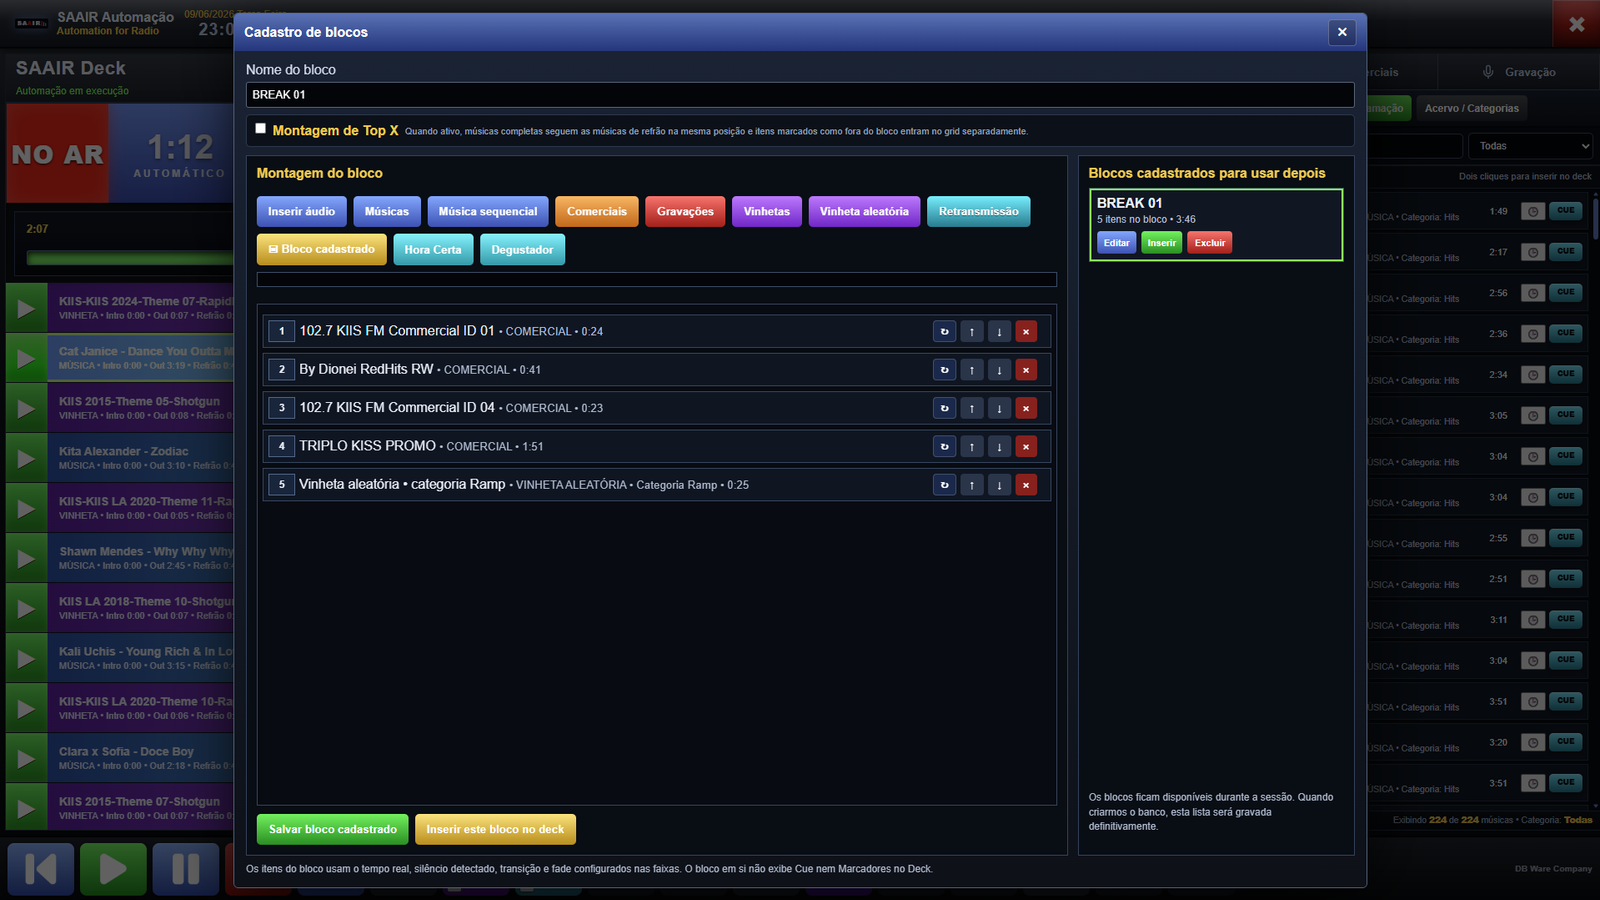This screenshot has width=1600, height=900.
Task: Click Salvar bloco cadastrado button
Action: [x=333, y=829]
